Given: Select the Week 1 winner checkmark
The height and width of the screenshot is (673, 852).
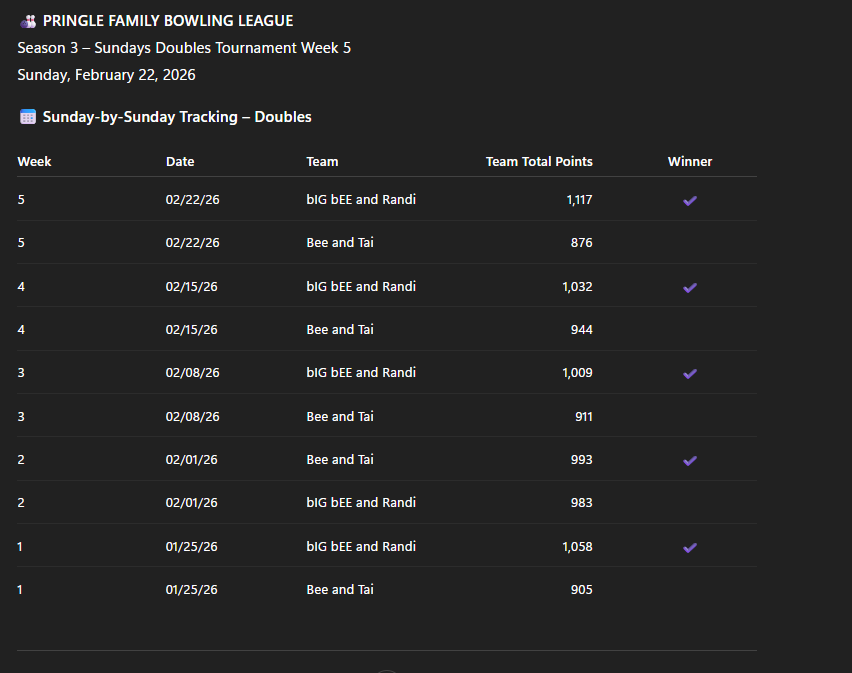Looking at the screenshot, I should 690,547.
